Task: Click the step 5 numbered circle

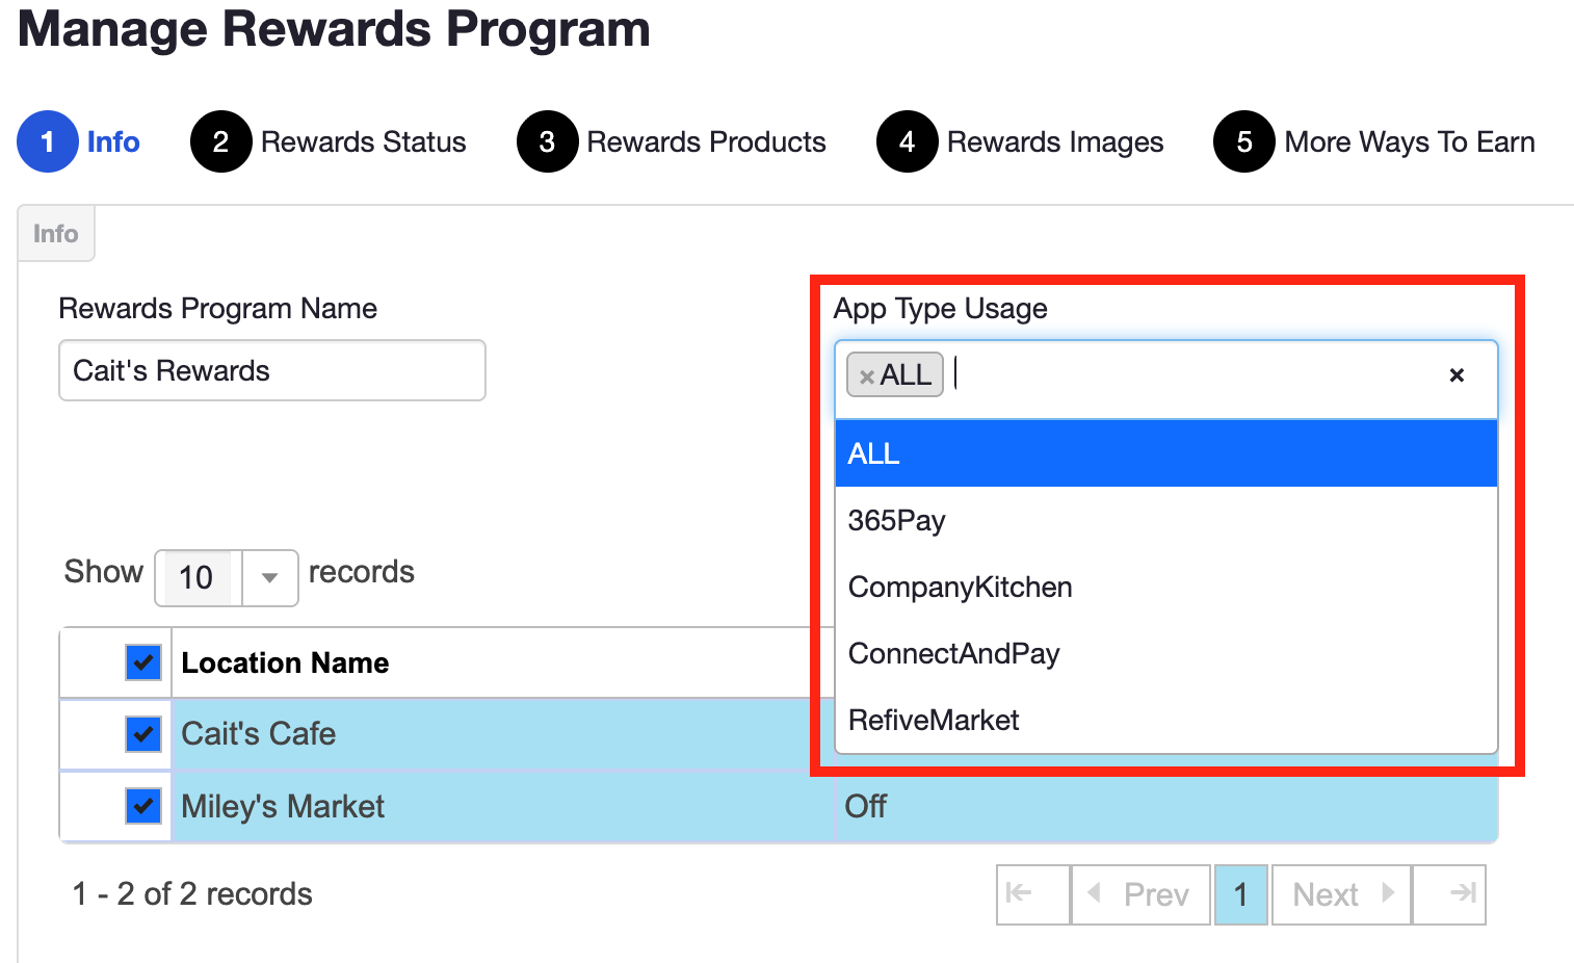Action: click(x=1243, y=142)
